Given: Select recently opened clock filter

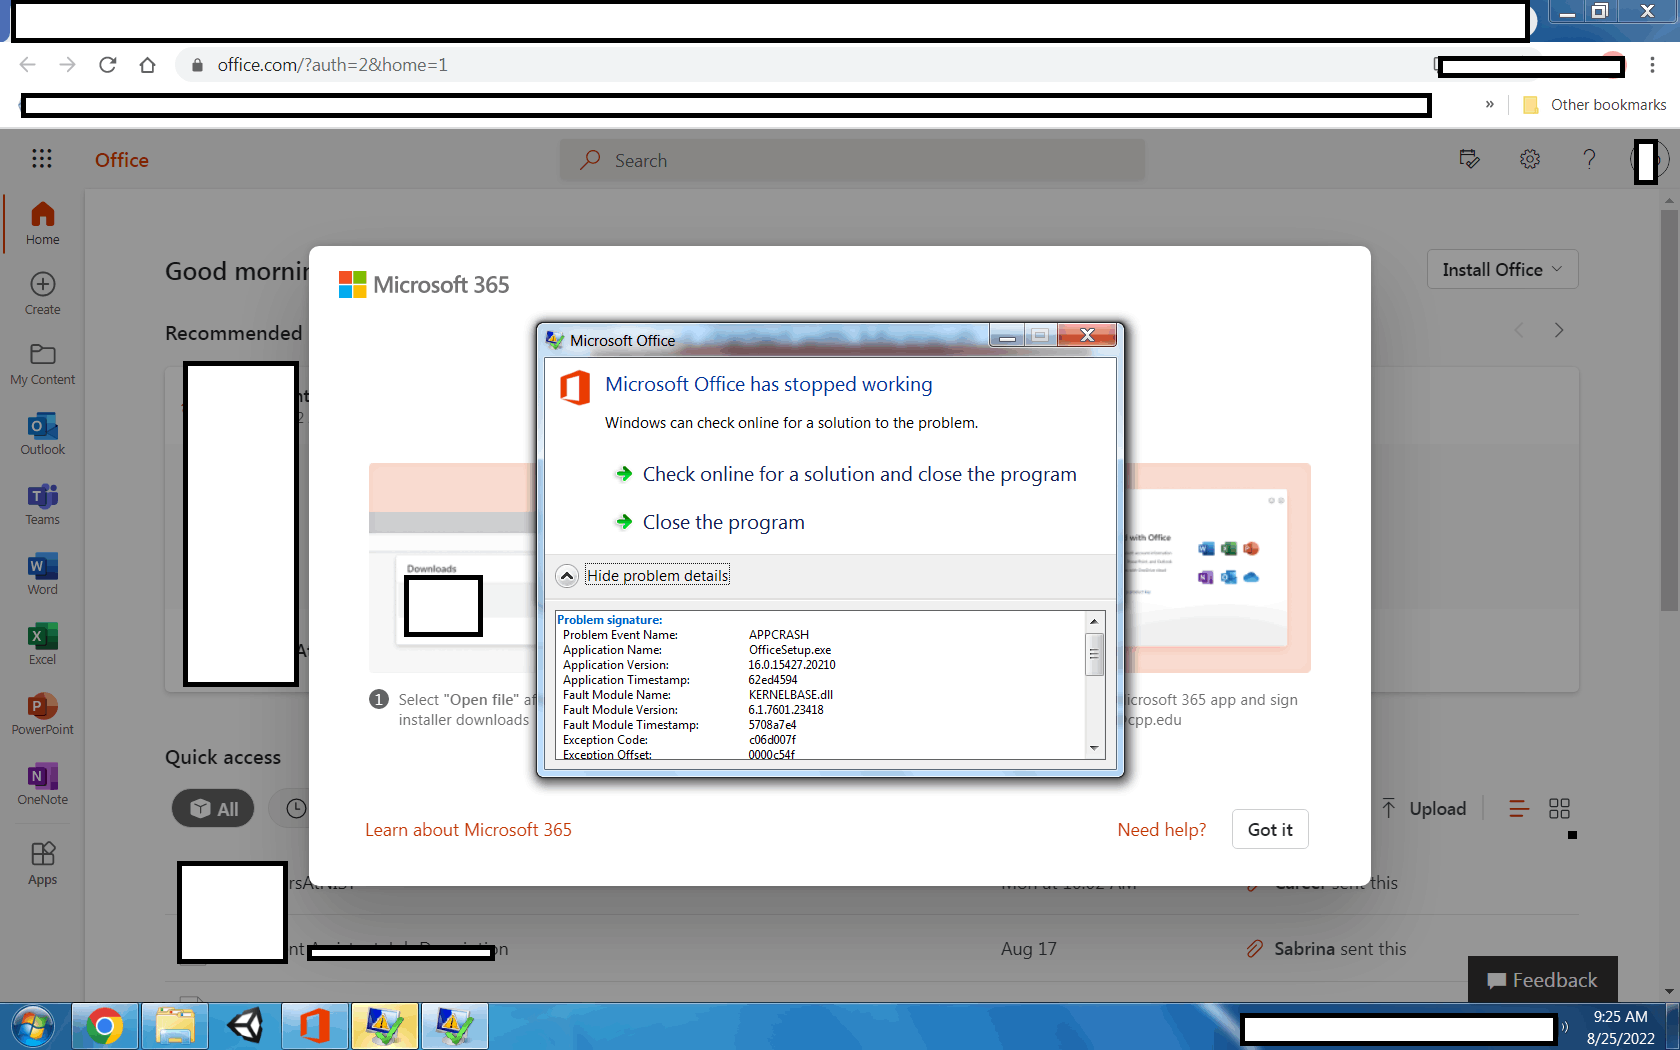Looking at the screenshot, I should (x=296, y=808).
